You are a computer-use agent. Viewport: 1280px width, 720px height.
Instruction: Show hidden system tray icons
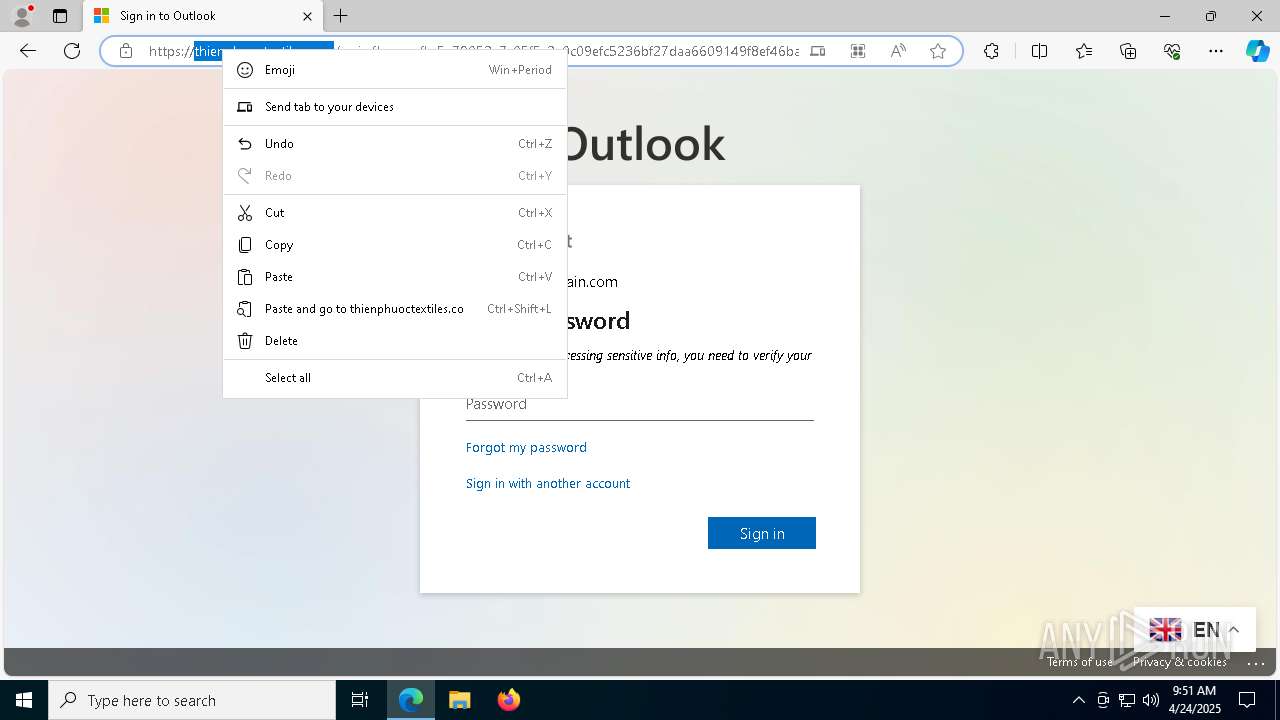pyautogui.click(x=1078, y=700)
